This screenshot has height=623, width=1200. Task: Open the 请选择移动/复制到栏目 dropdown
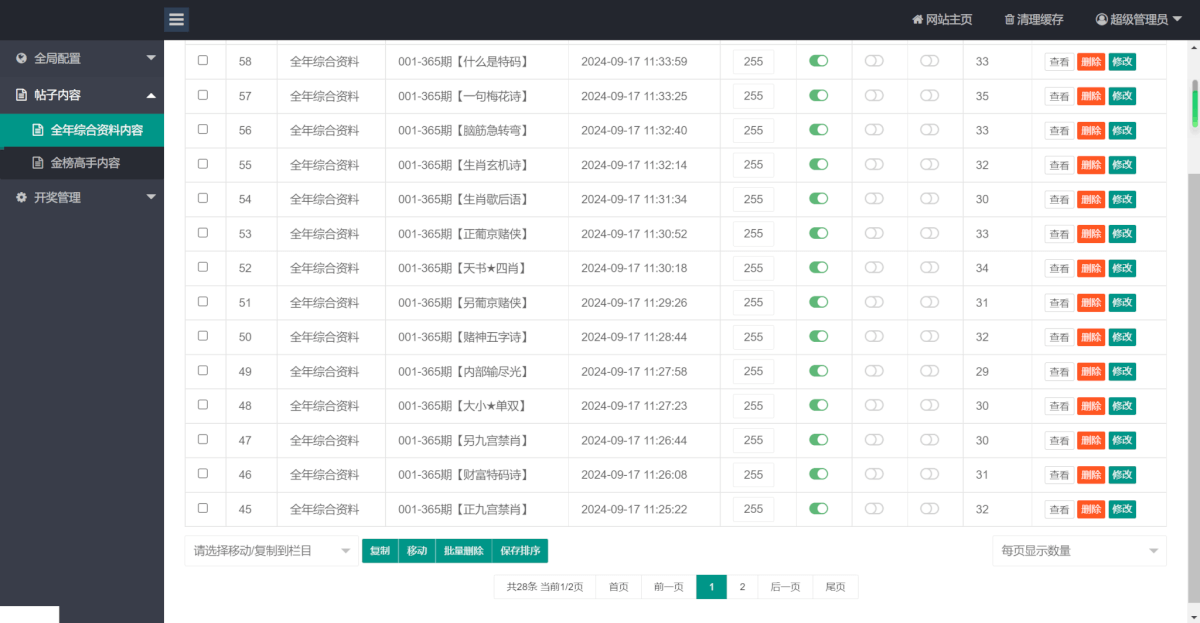tap(272, 551)
